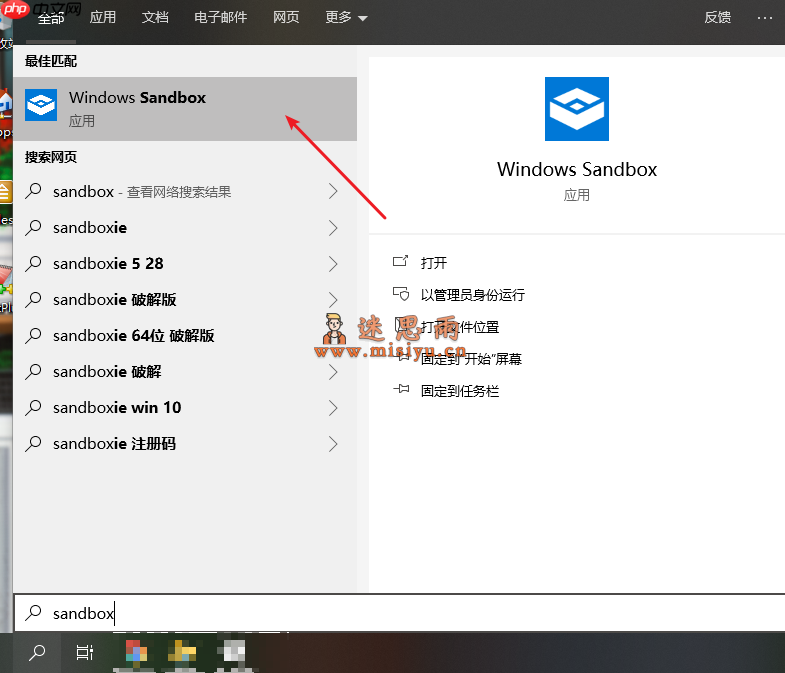Click the pin icon next to 固定到任务栏
The height and width of the screenshot is (673, 785).
(401, 389)
